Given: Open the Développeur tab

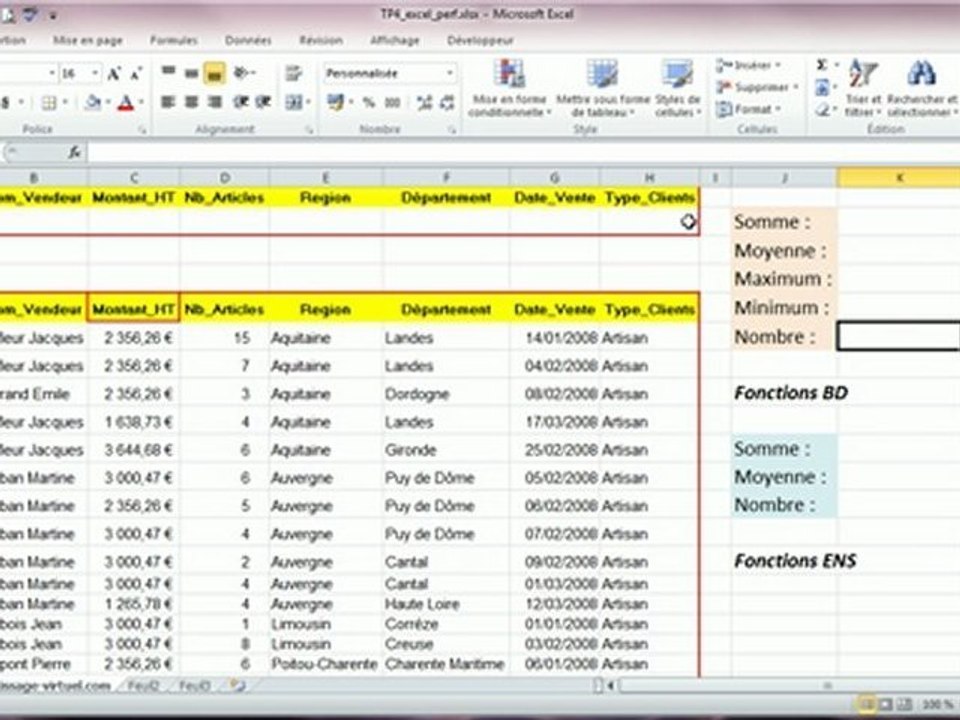Looking at the screenshot, I should click(480, 40).
